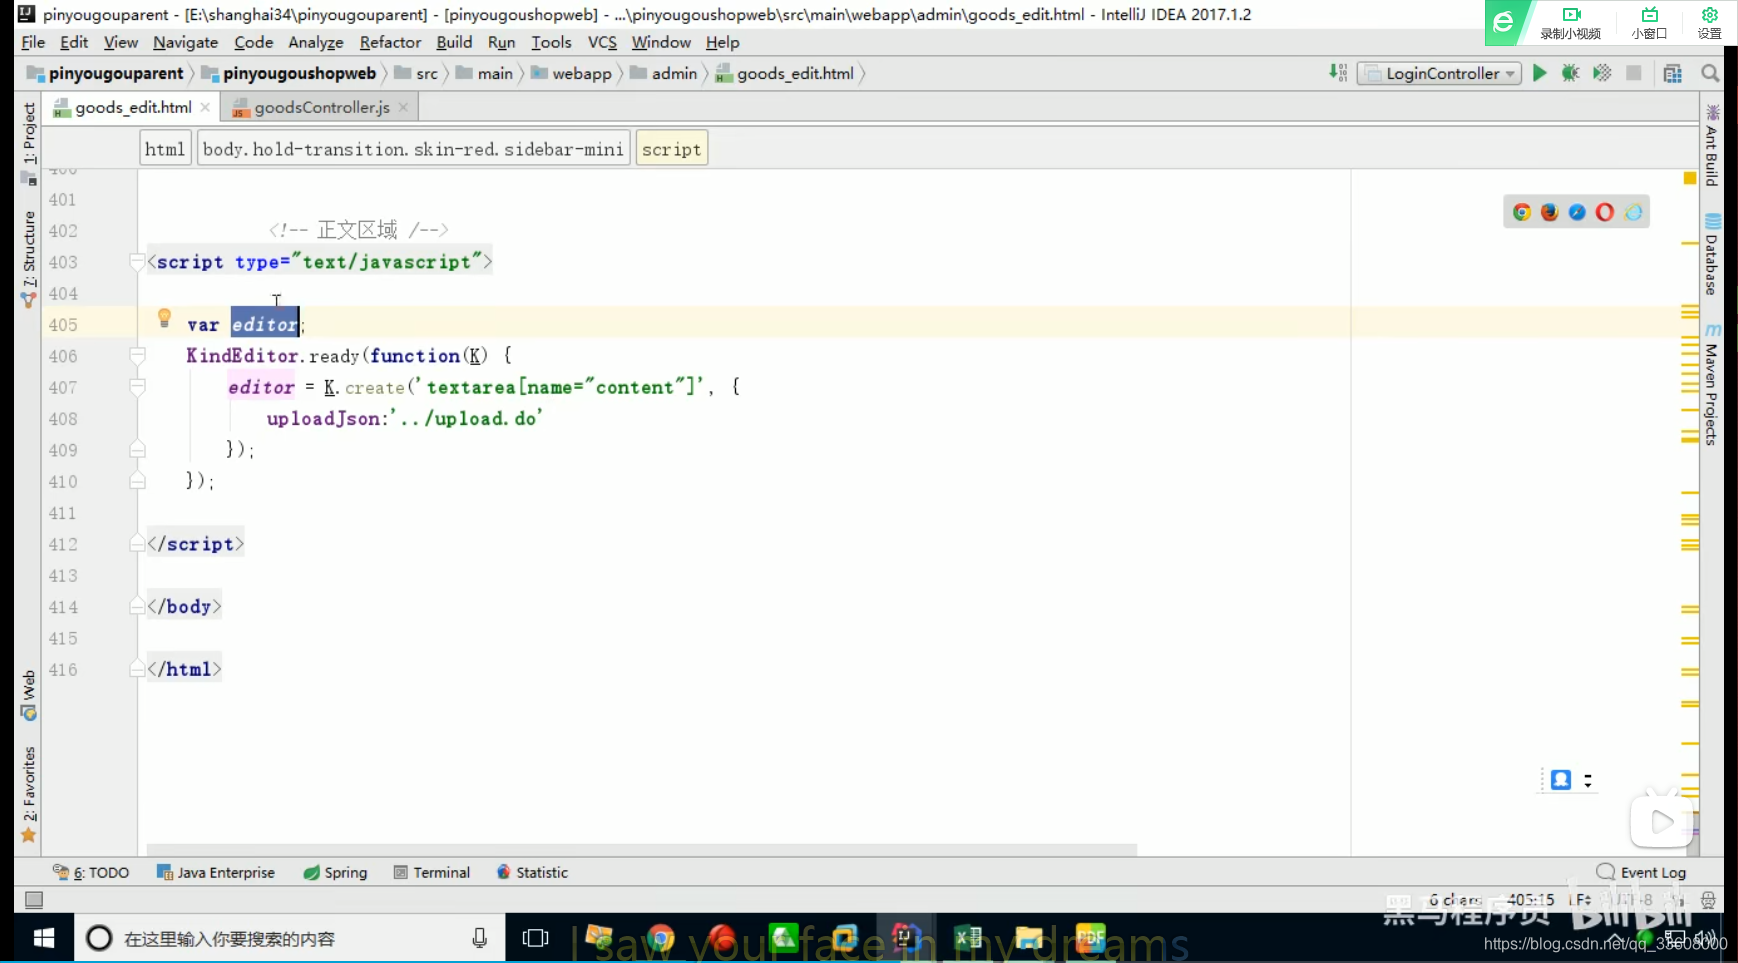Viewport: 1738px width, 963px height.
Task: Click the script structure breadcrumb
Action: pos(671,149)
